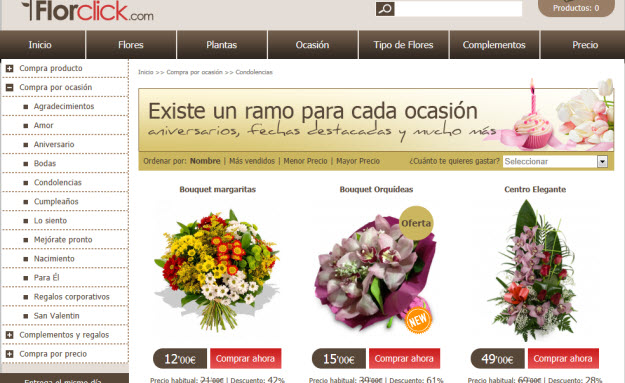Open the Seleccionar price dropdown arrow
The height and width of the screenshot is (383, 625).
click(x=602, y=161)
